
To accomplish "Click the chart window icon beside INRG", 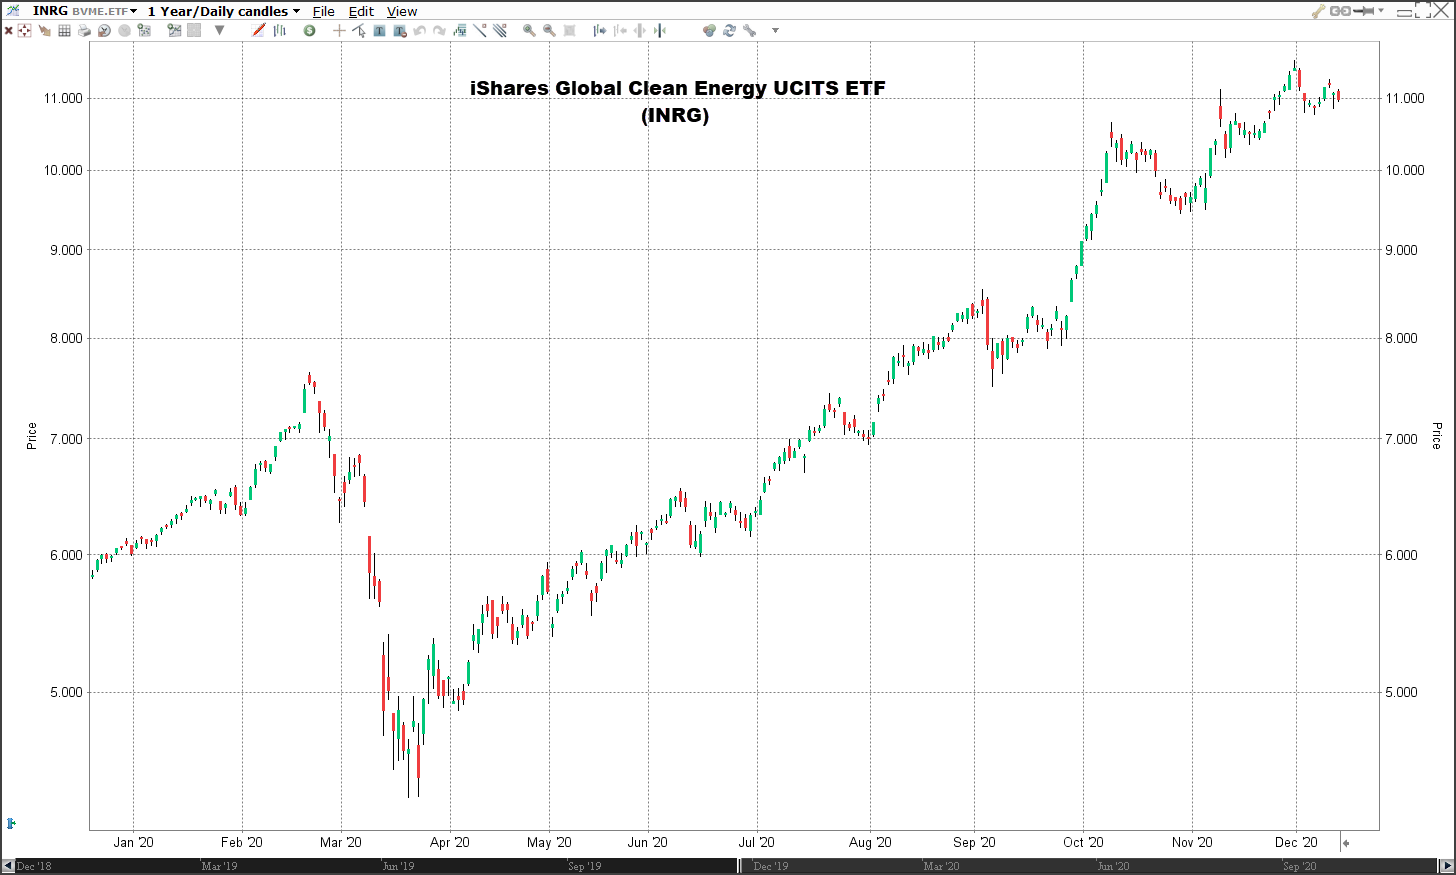I will pos(12,10).
